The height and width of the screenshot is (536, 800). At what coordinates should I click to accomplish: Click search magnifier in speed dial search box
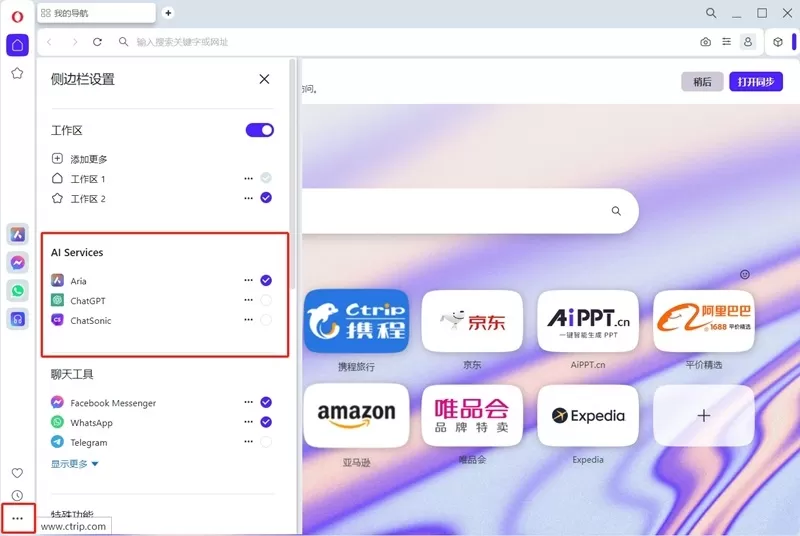[616, 211]
